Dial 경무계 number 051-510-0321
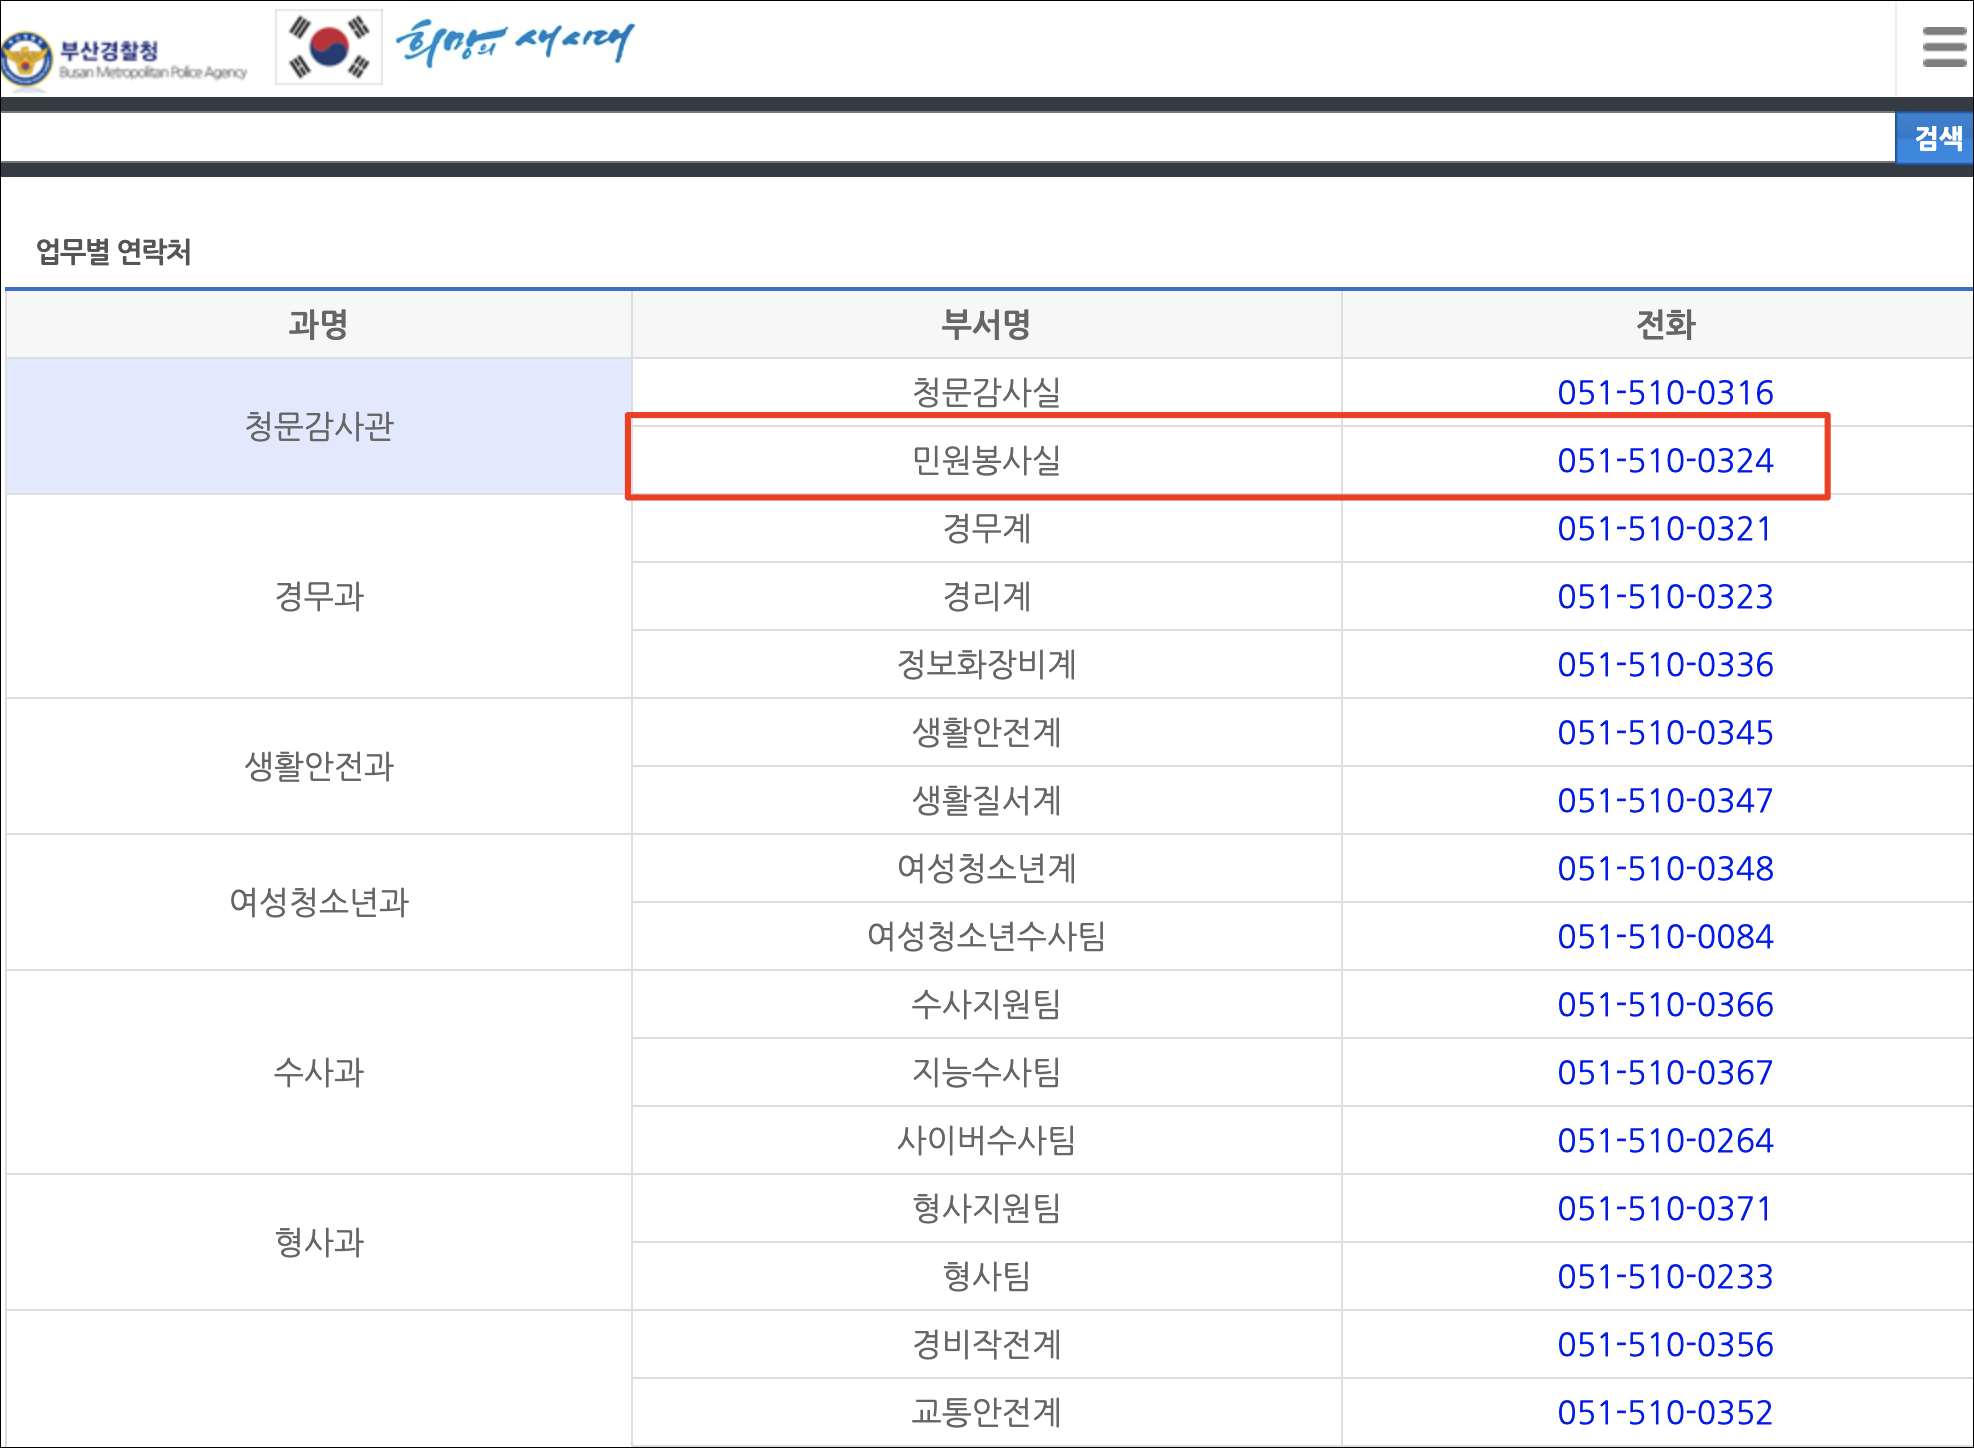Image resolution: width=1974 pixels, height=1448 pixels. [1664, 529]
